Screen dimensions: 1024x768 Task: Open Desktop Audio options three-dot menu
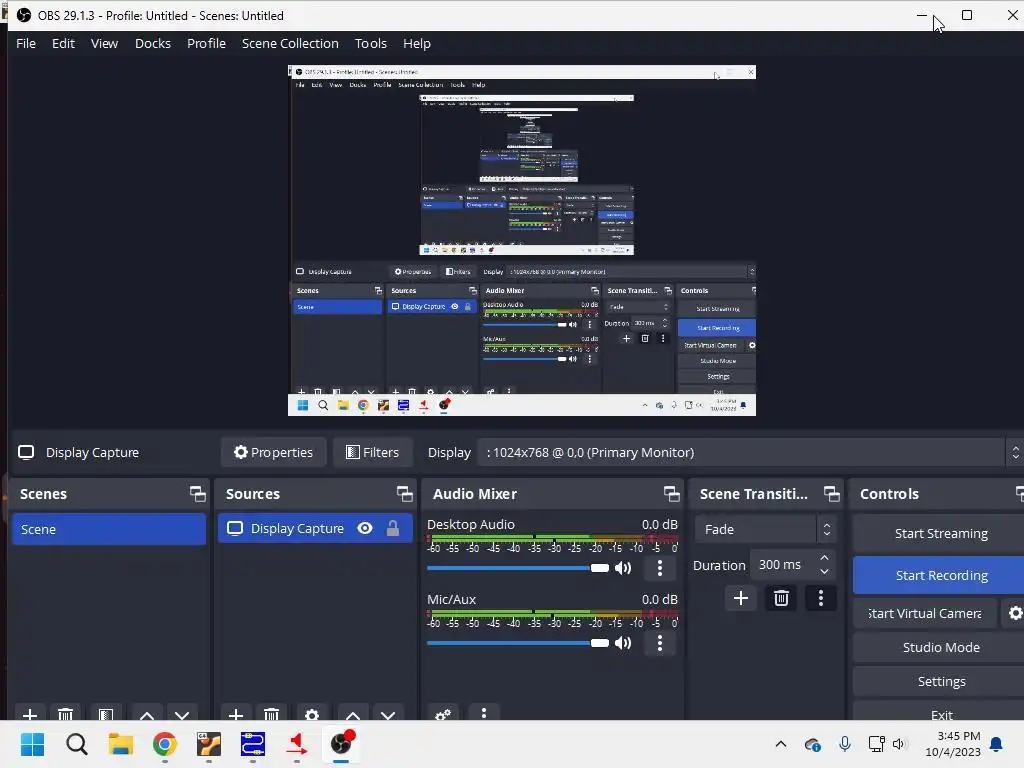660,568
